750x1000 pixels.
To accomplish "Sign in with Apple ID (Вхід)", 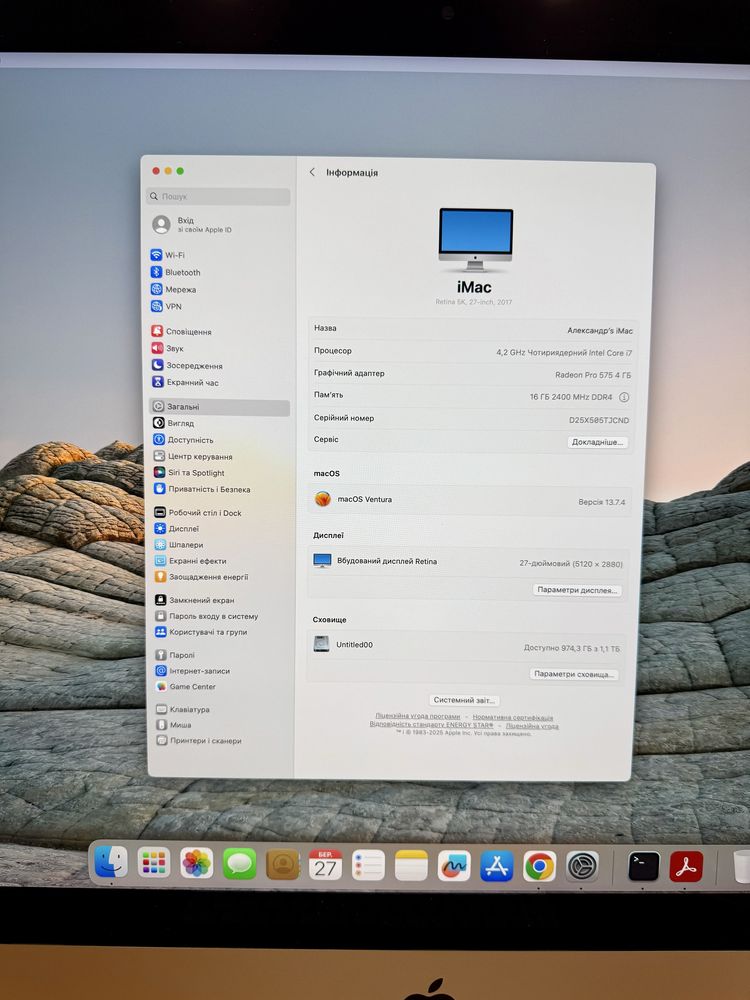I will coord(193,224).
